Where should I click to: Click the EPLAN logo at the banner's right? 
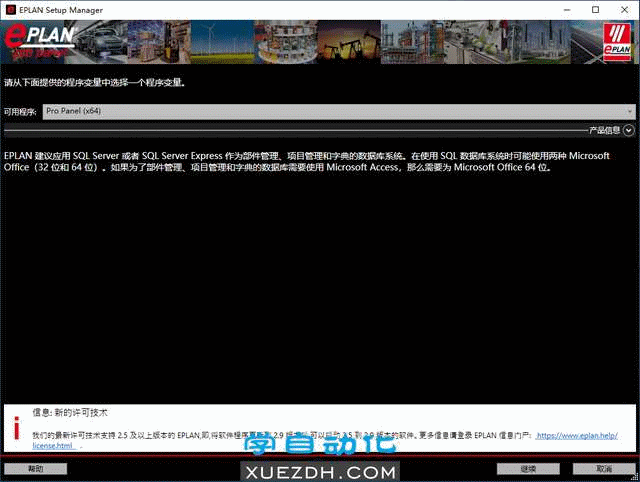pos(617,42)
